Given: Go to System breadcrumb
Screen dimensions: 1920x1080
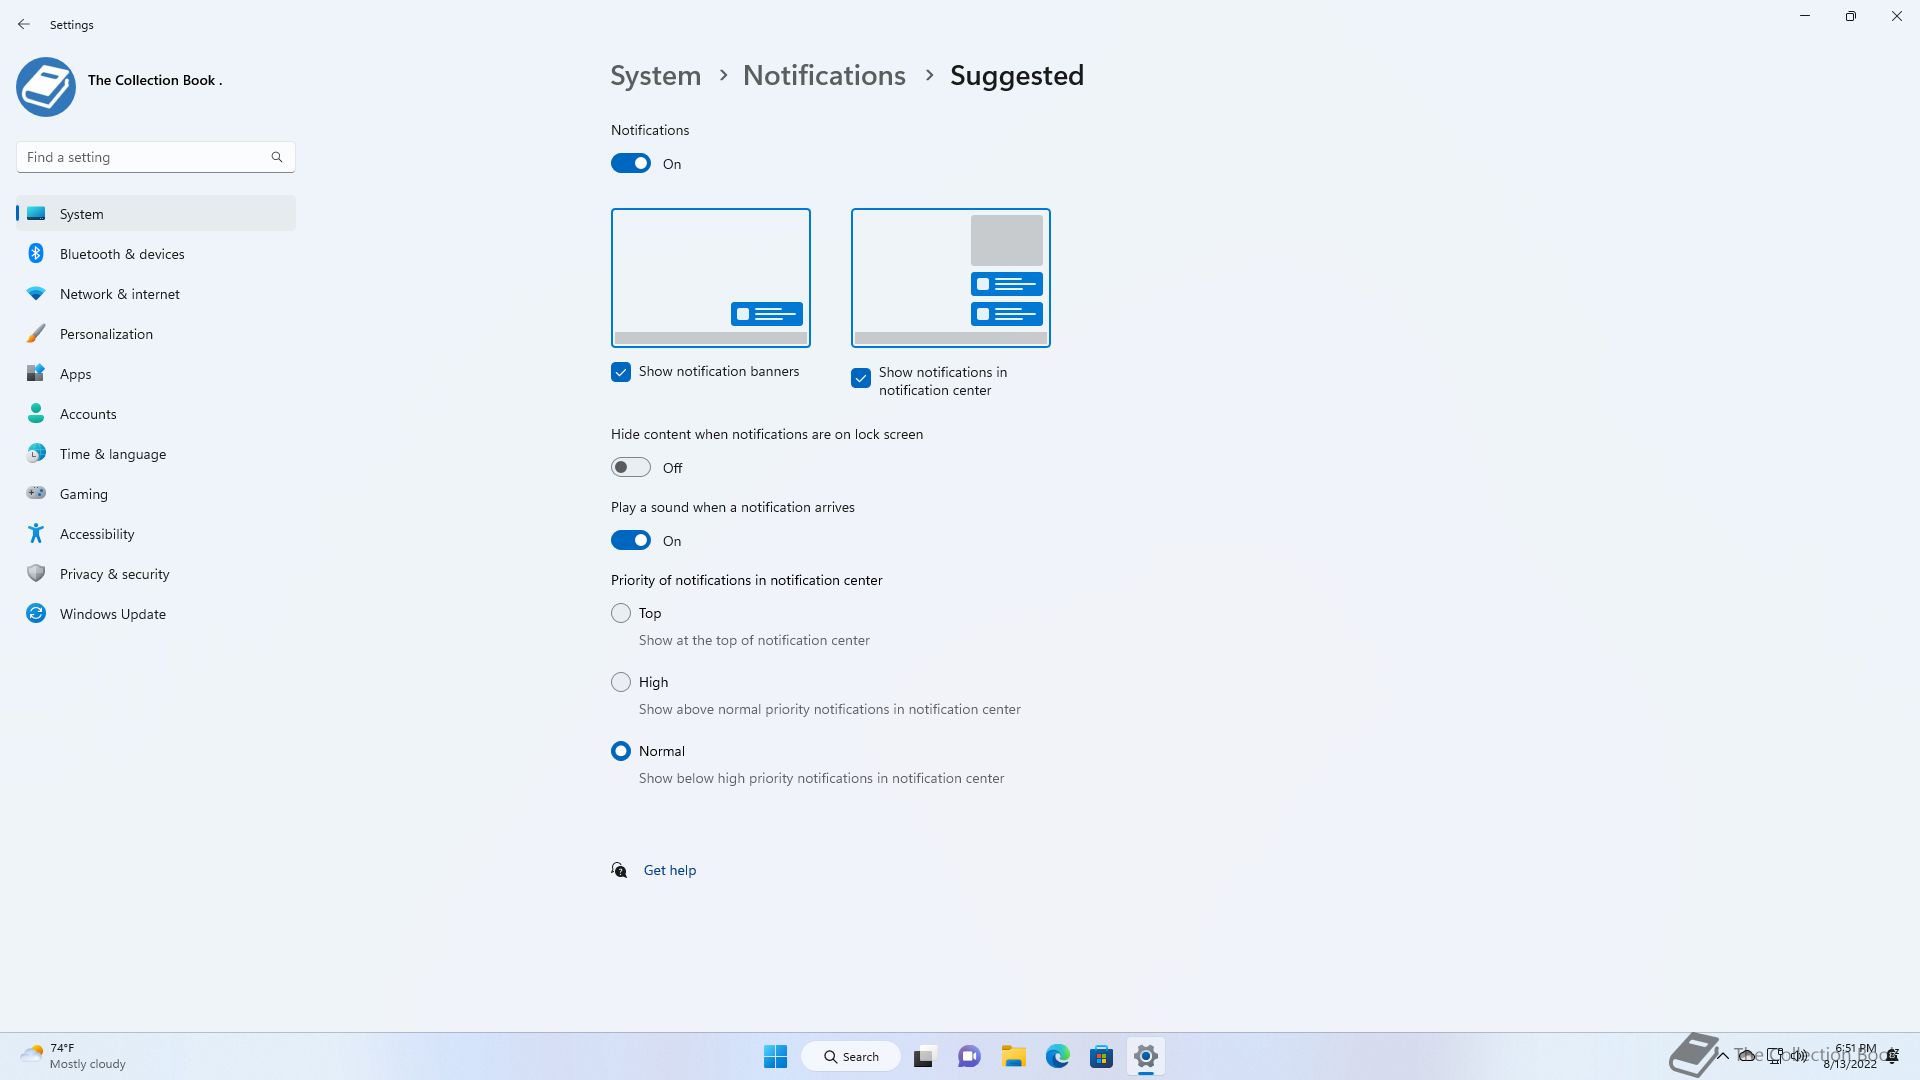Looking at the screenshot, I should pyautogui.click(x=656, y=76).
